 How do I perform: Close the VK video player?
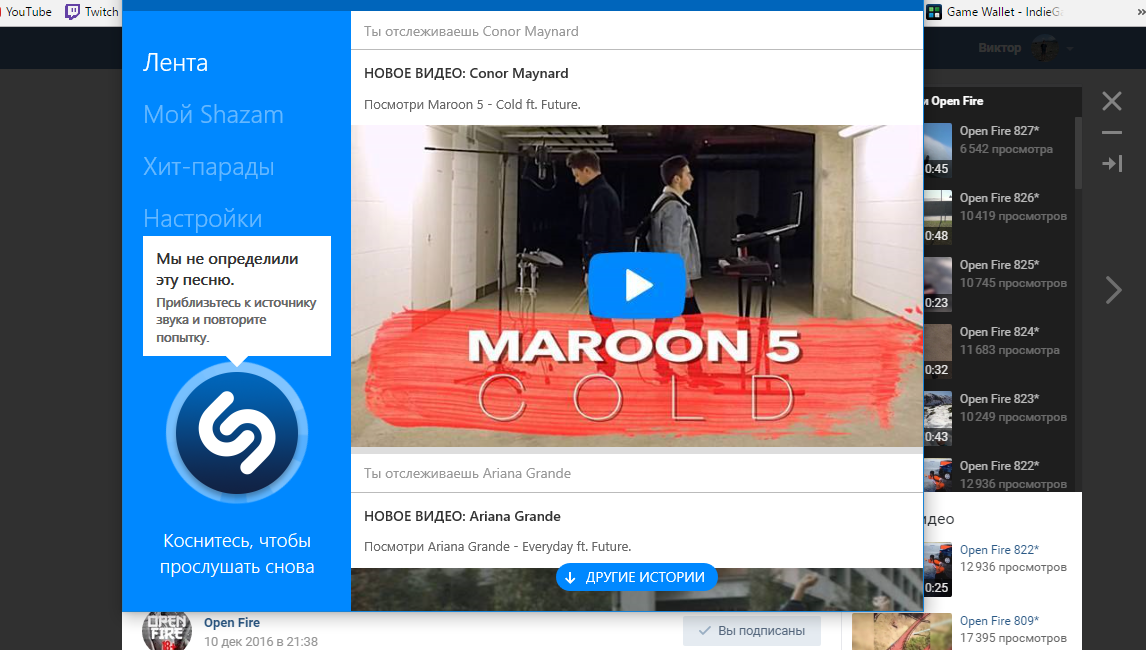pyautogui.click(x=1112, y=101)
